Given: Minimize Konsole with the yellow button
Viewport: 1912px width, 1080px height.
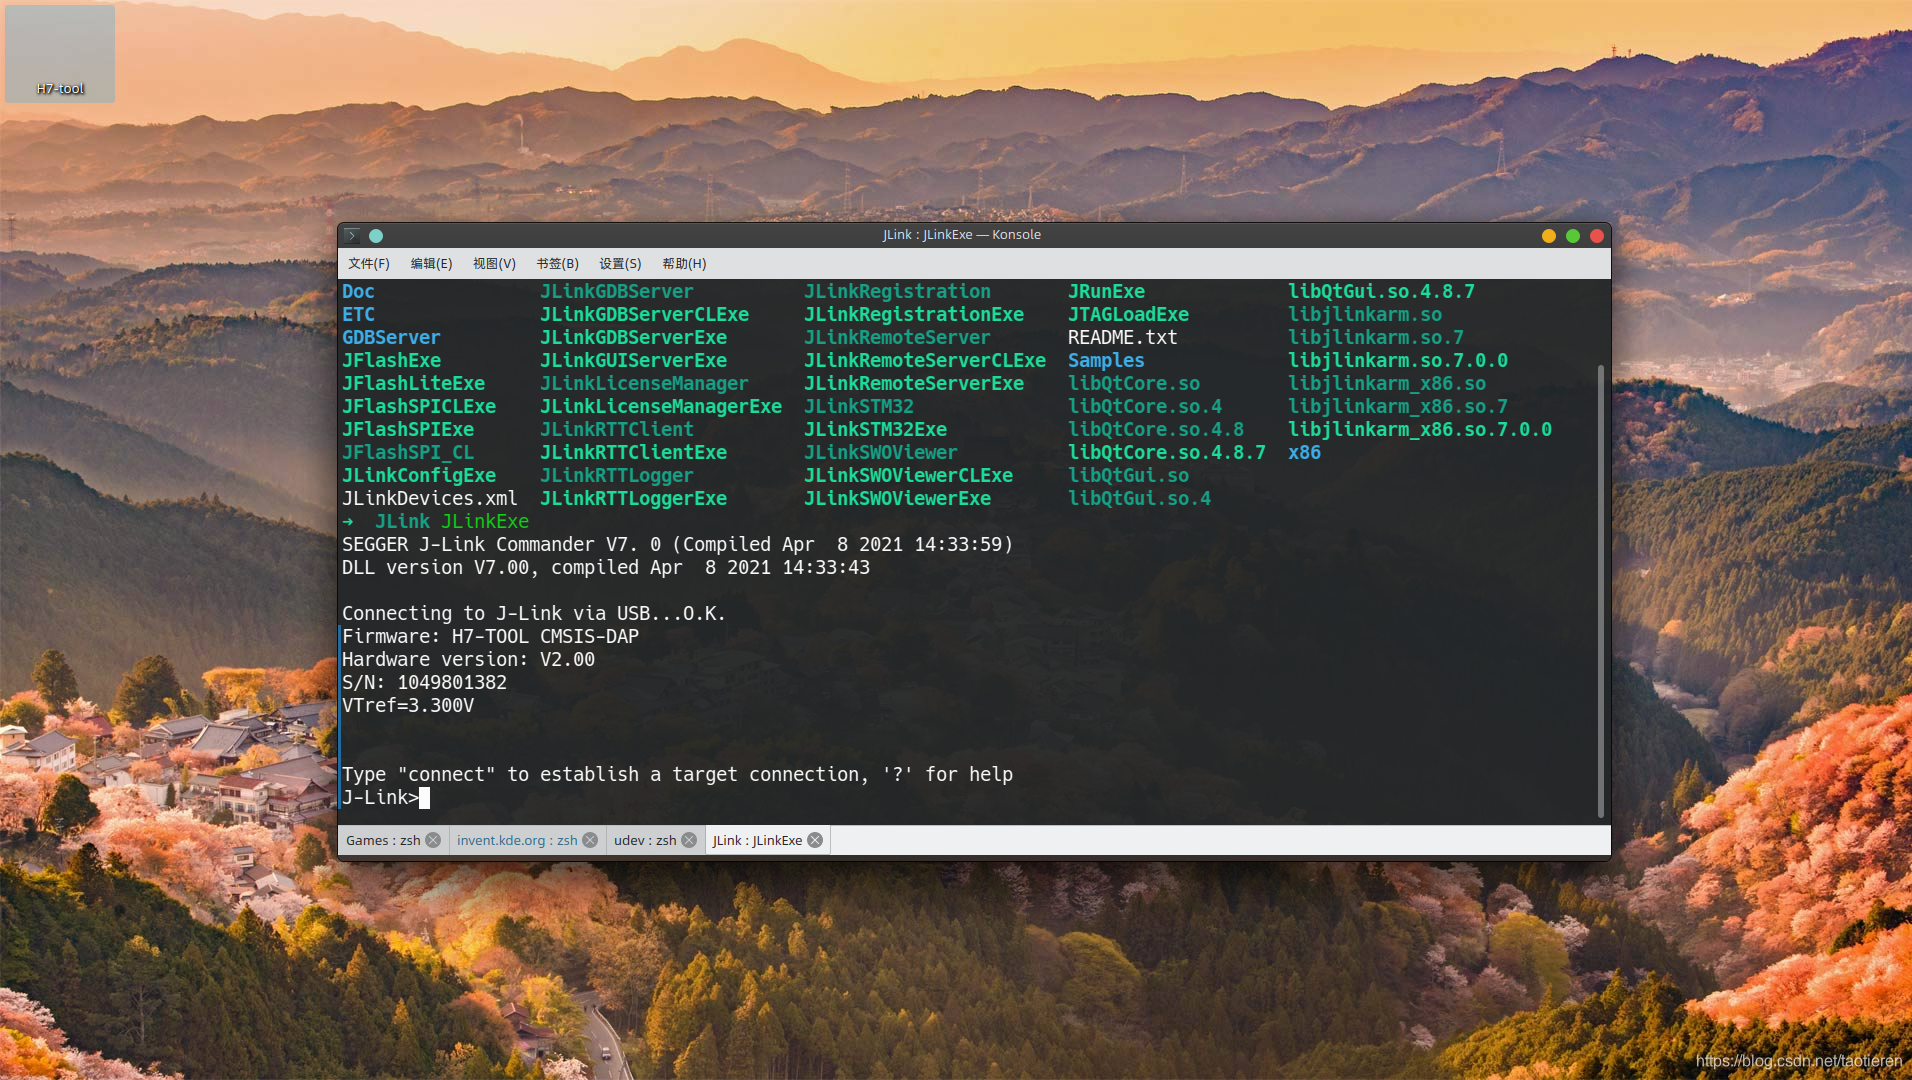Looking at the screenshot, I should coord(1549,236).
